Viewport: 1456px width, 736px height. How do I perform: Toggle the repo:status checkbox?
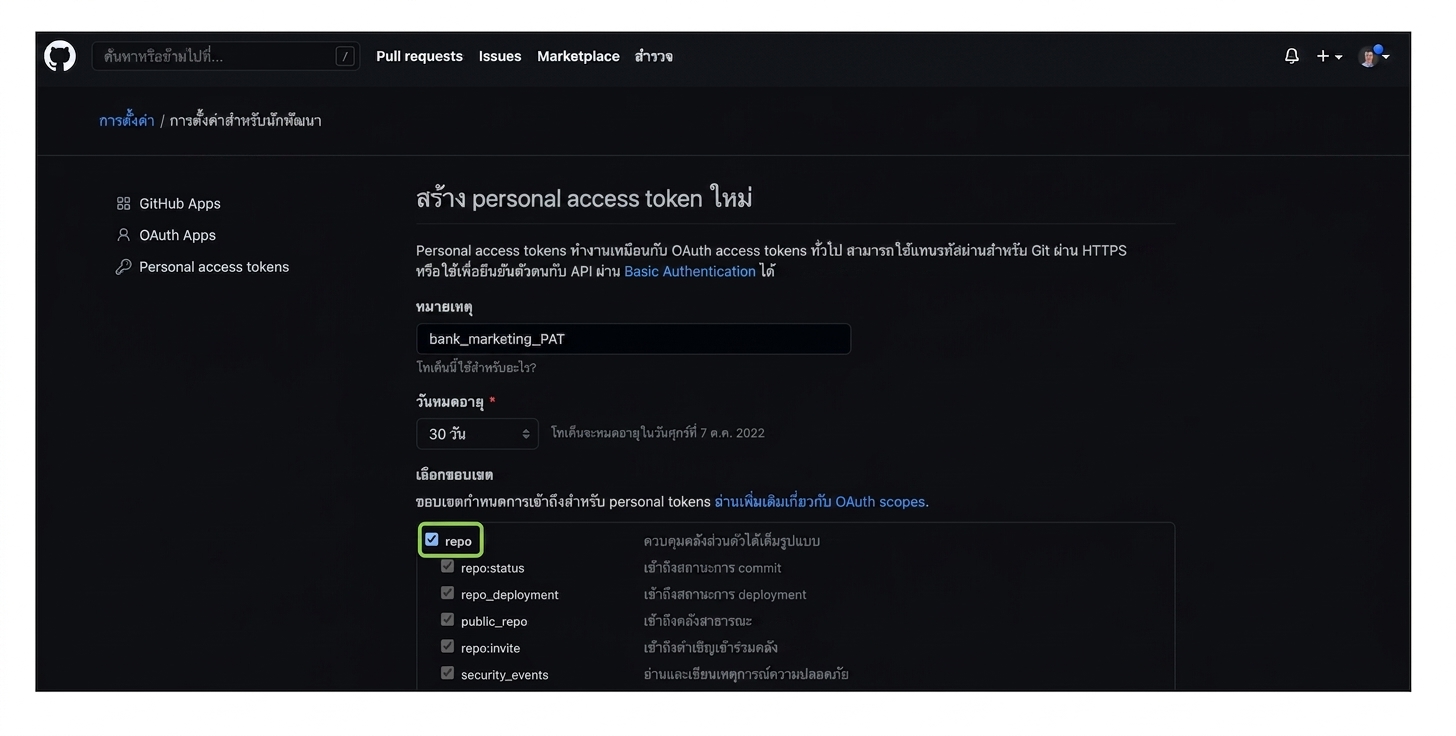point(447,566)
